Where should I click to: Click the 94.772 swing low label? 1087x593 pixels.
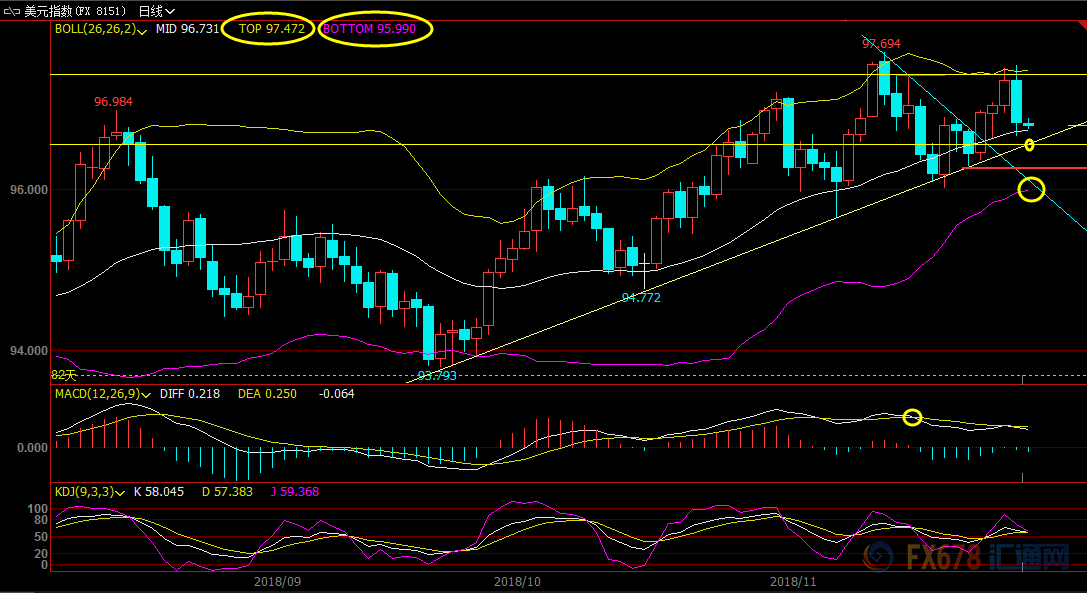[641, 298]
